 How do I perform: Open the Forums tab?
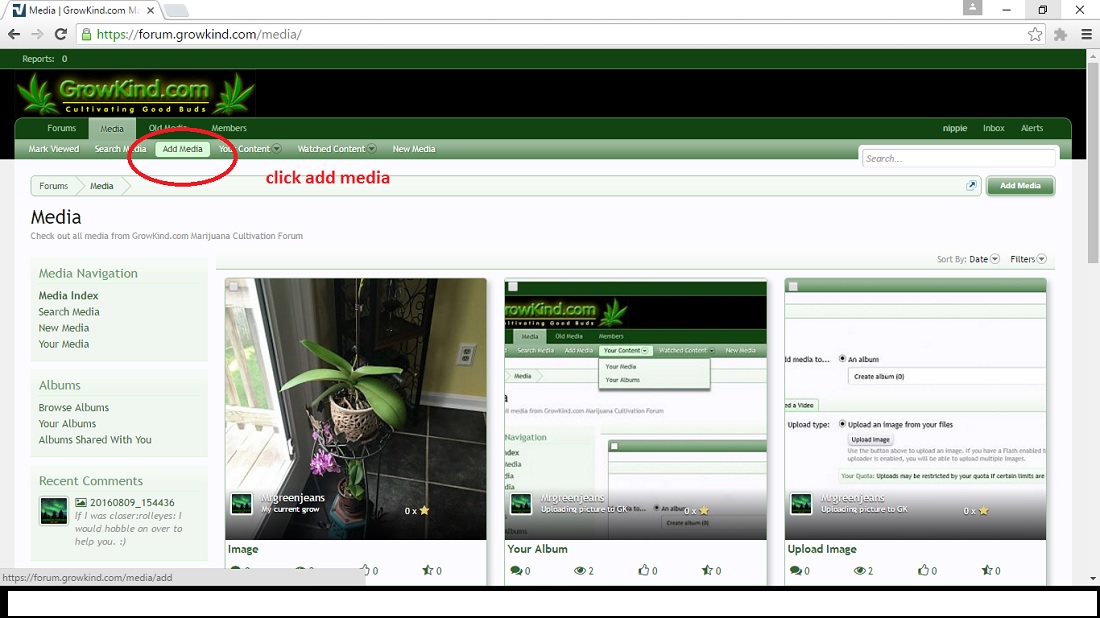coord(62,128)
